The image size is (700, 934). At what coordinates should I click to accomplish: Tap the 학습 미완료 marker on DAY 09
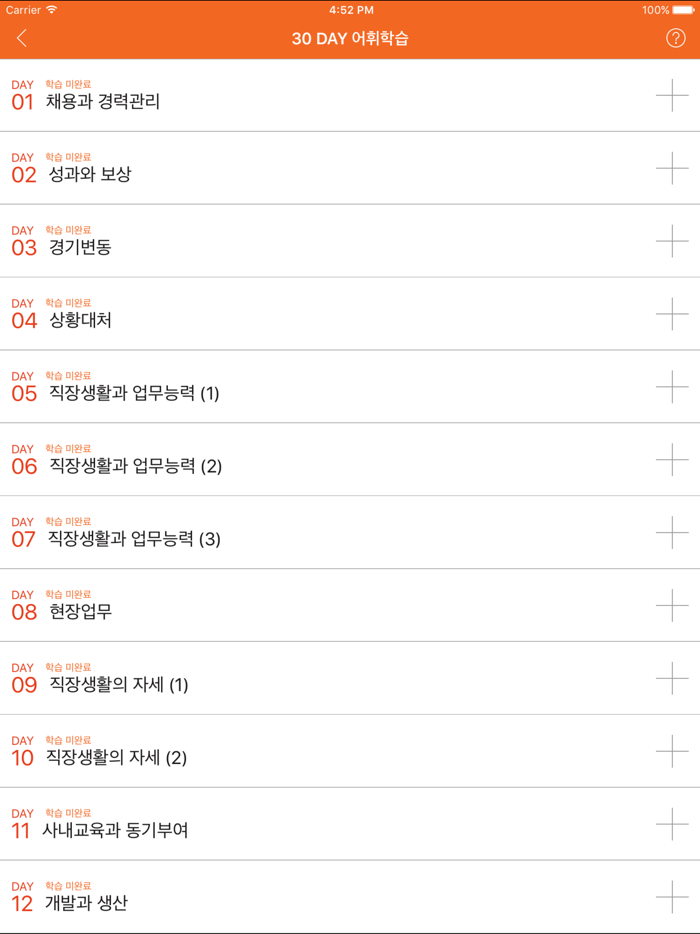coord(66,667)
